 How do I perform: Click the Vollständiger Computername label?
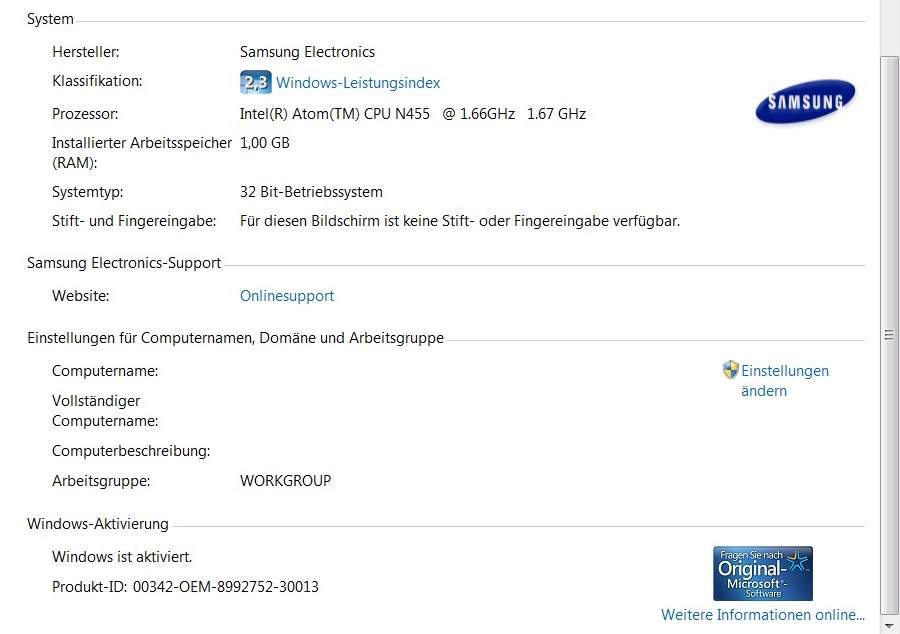(105, 411)
